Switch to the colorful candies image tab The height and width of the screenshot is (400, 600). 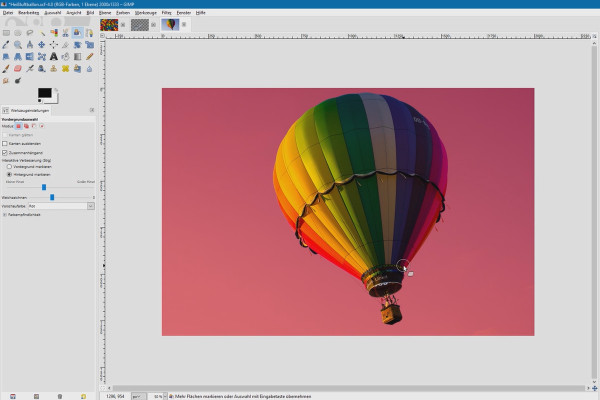point(109,25)
